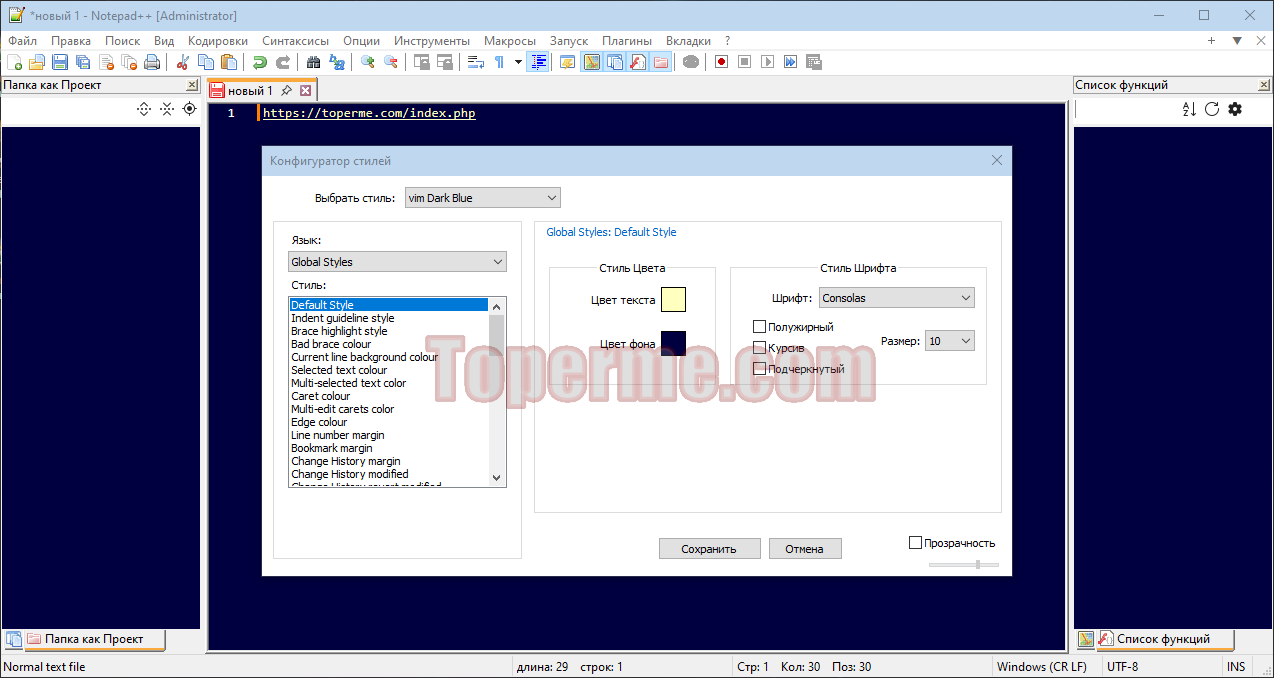
Task: Click UTF-8 encoding in status bar
Action: click(1121, 667)
